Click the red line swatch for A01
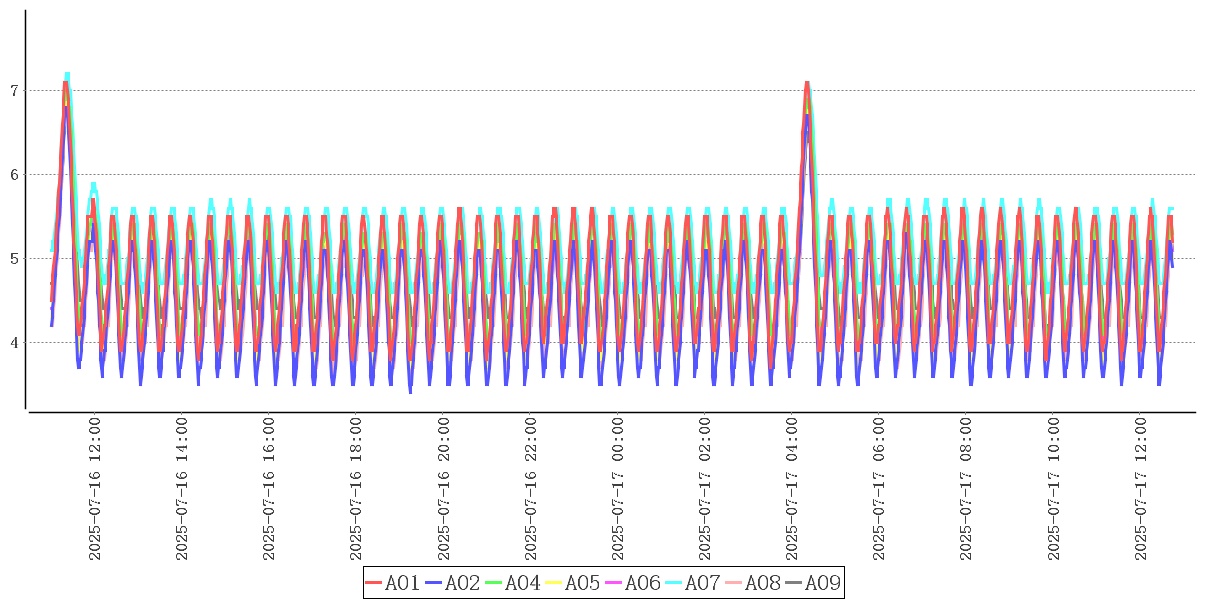The height and width of the screenshot is (600, 1207). pos(374,583)
